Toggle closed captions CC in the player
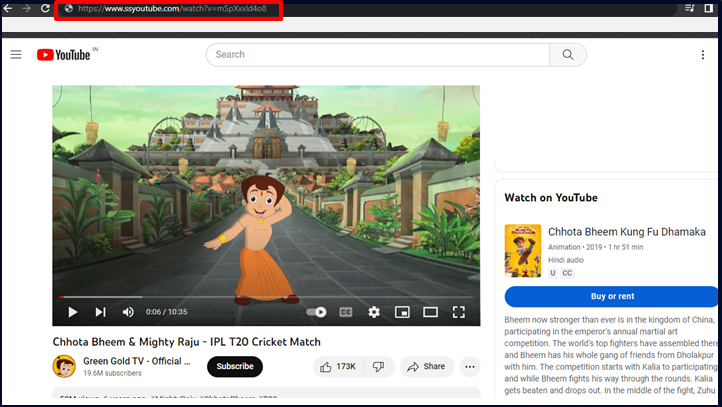This screenshot has width=722, height=407. tap(345, 312)
